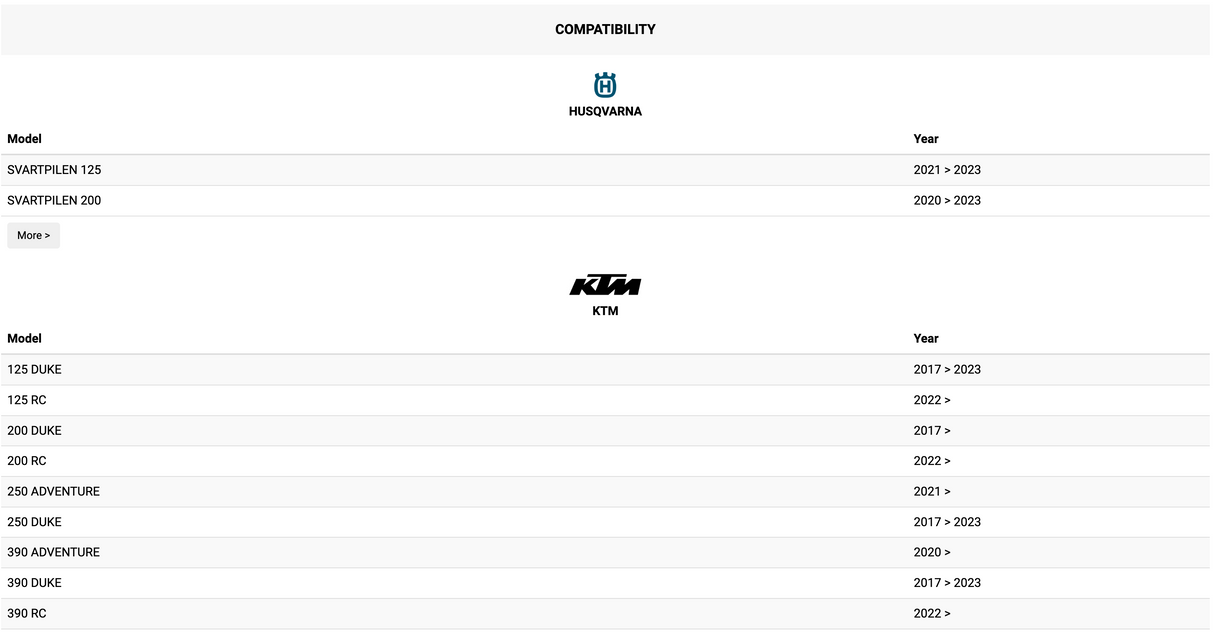Select the 250 Adventure row
The image size is (1214, 634).
[53, 491]
